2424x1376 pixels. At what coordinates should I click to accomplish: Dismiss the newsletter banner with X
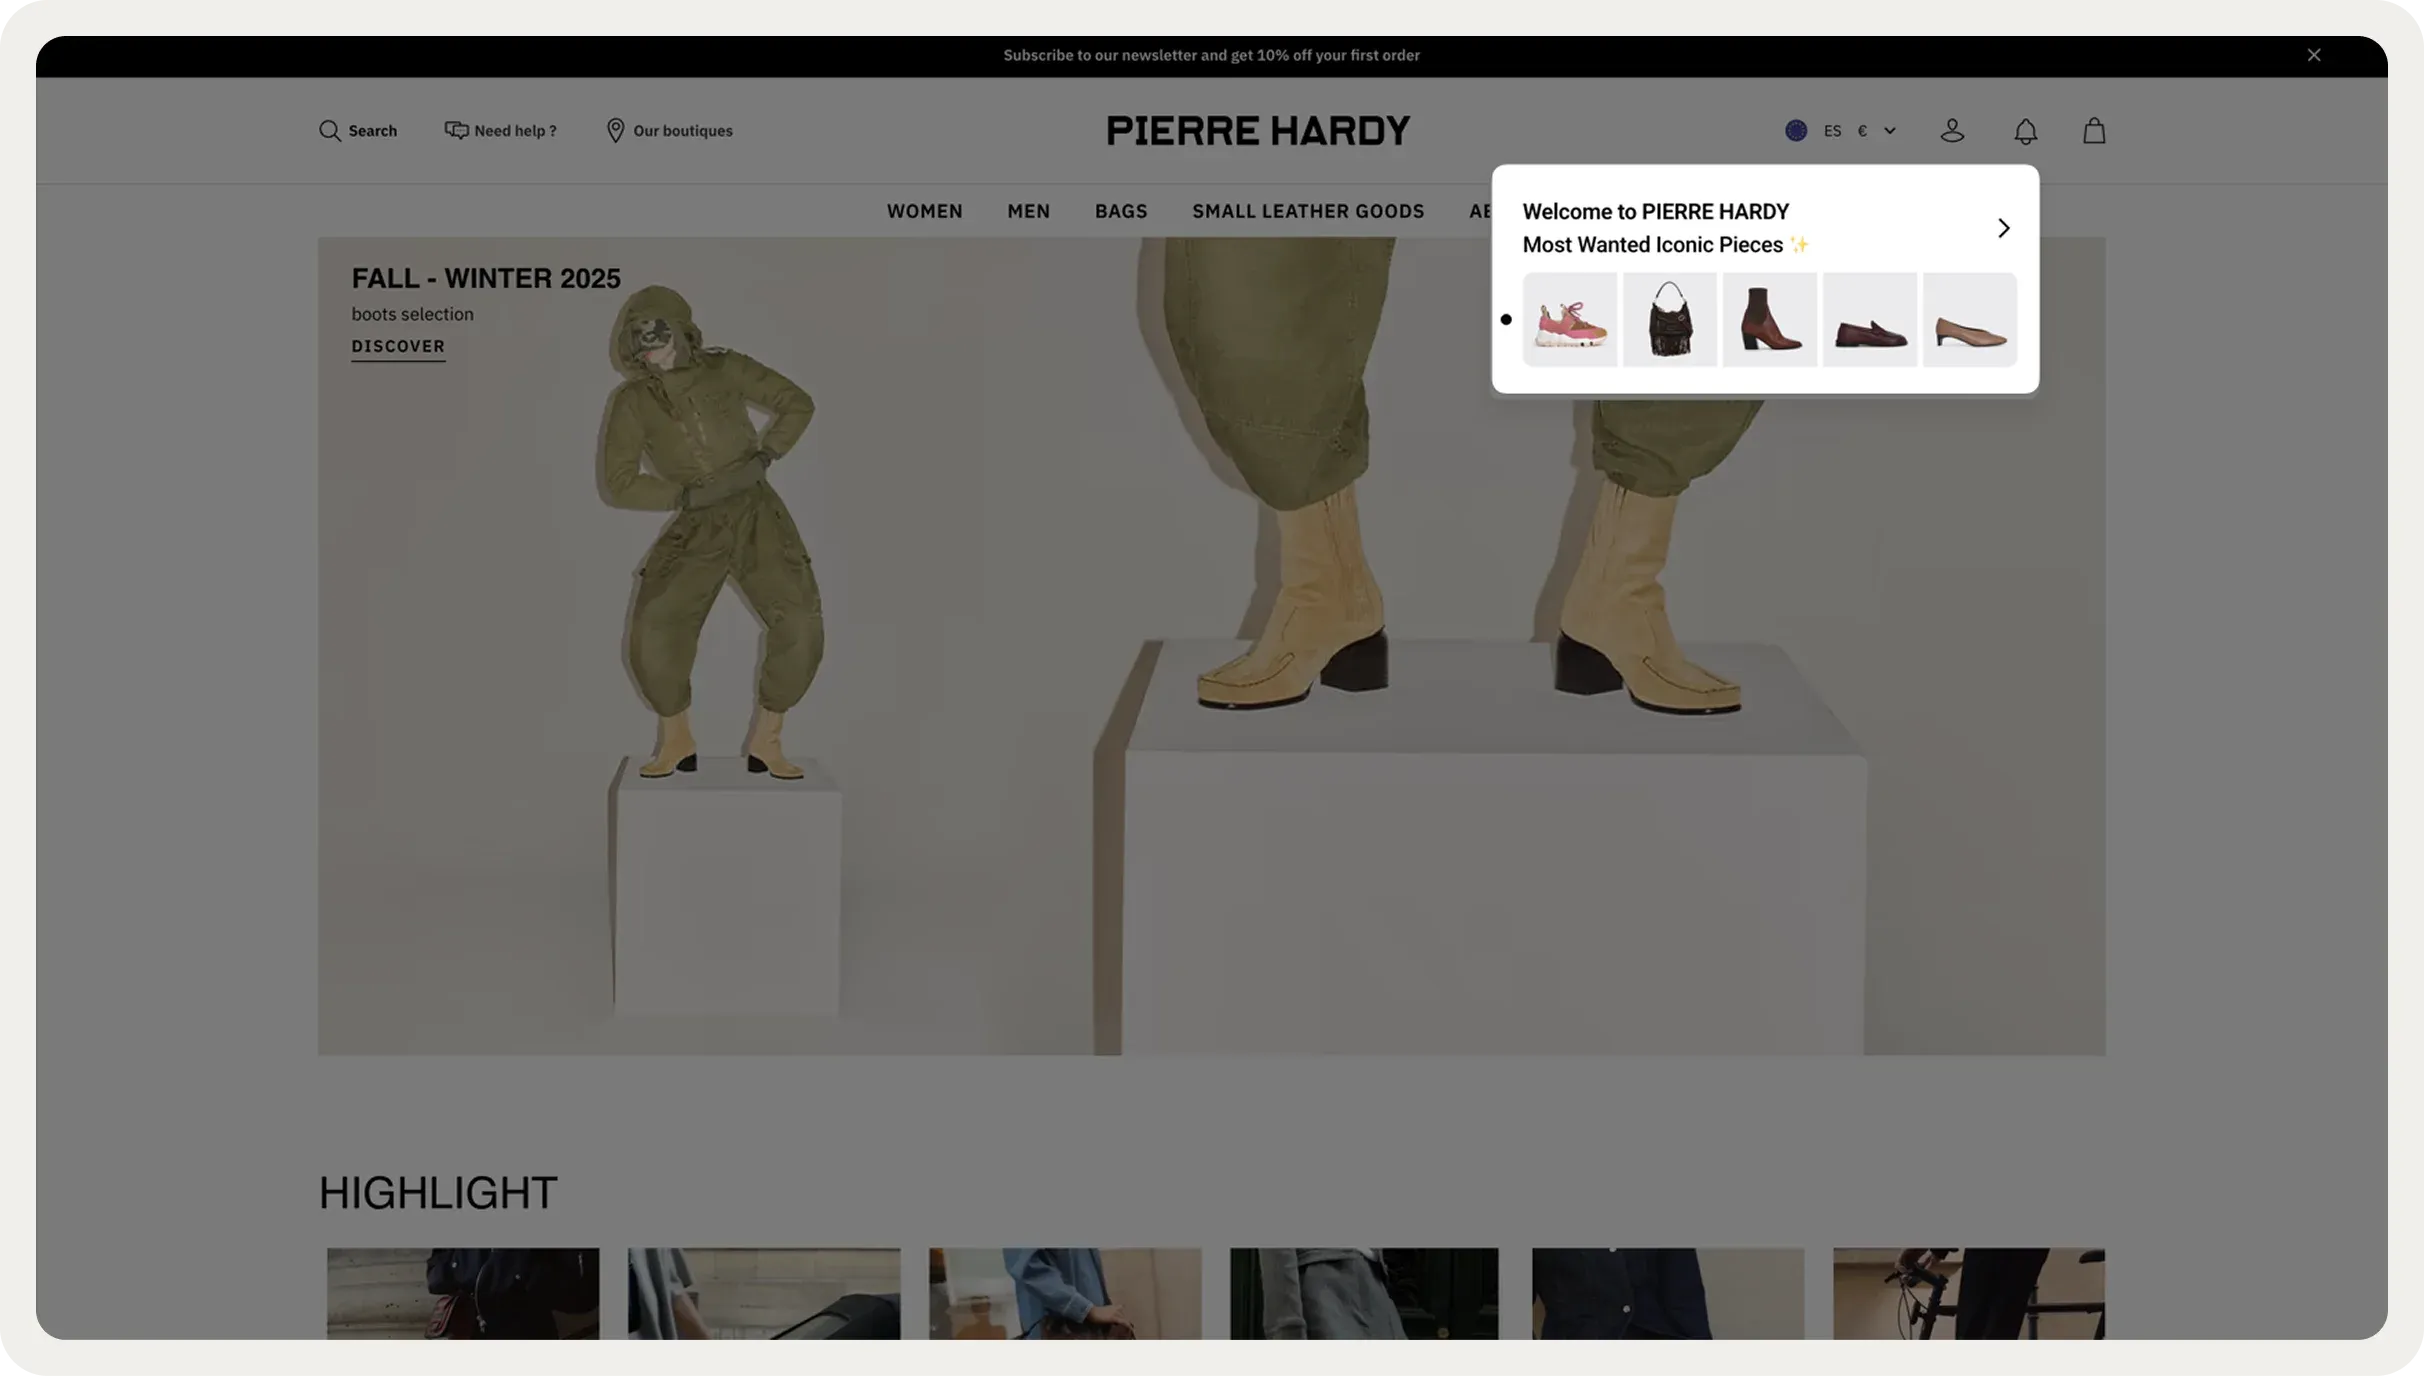coord(2314,55)
